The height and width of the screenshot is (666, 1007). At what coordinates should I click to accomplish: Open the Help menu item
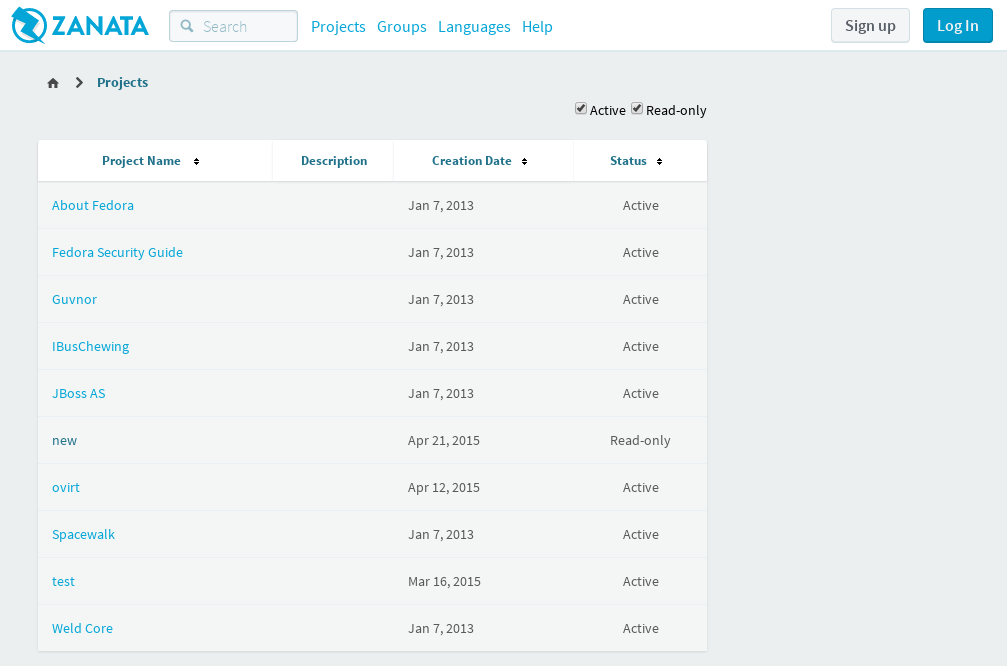coord(537,27)
